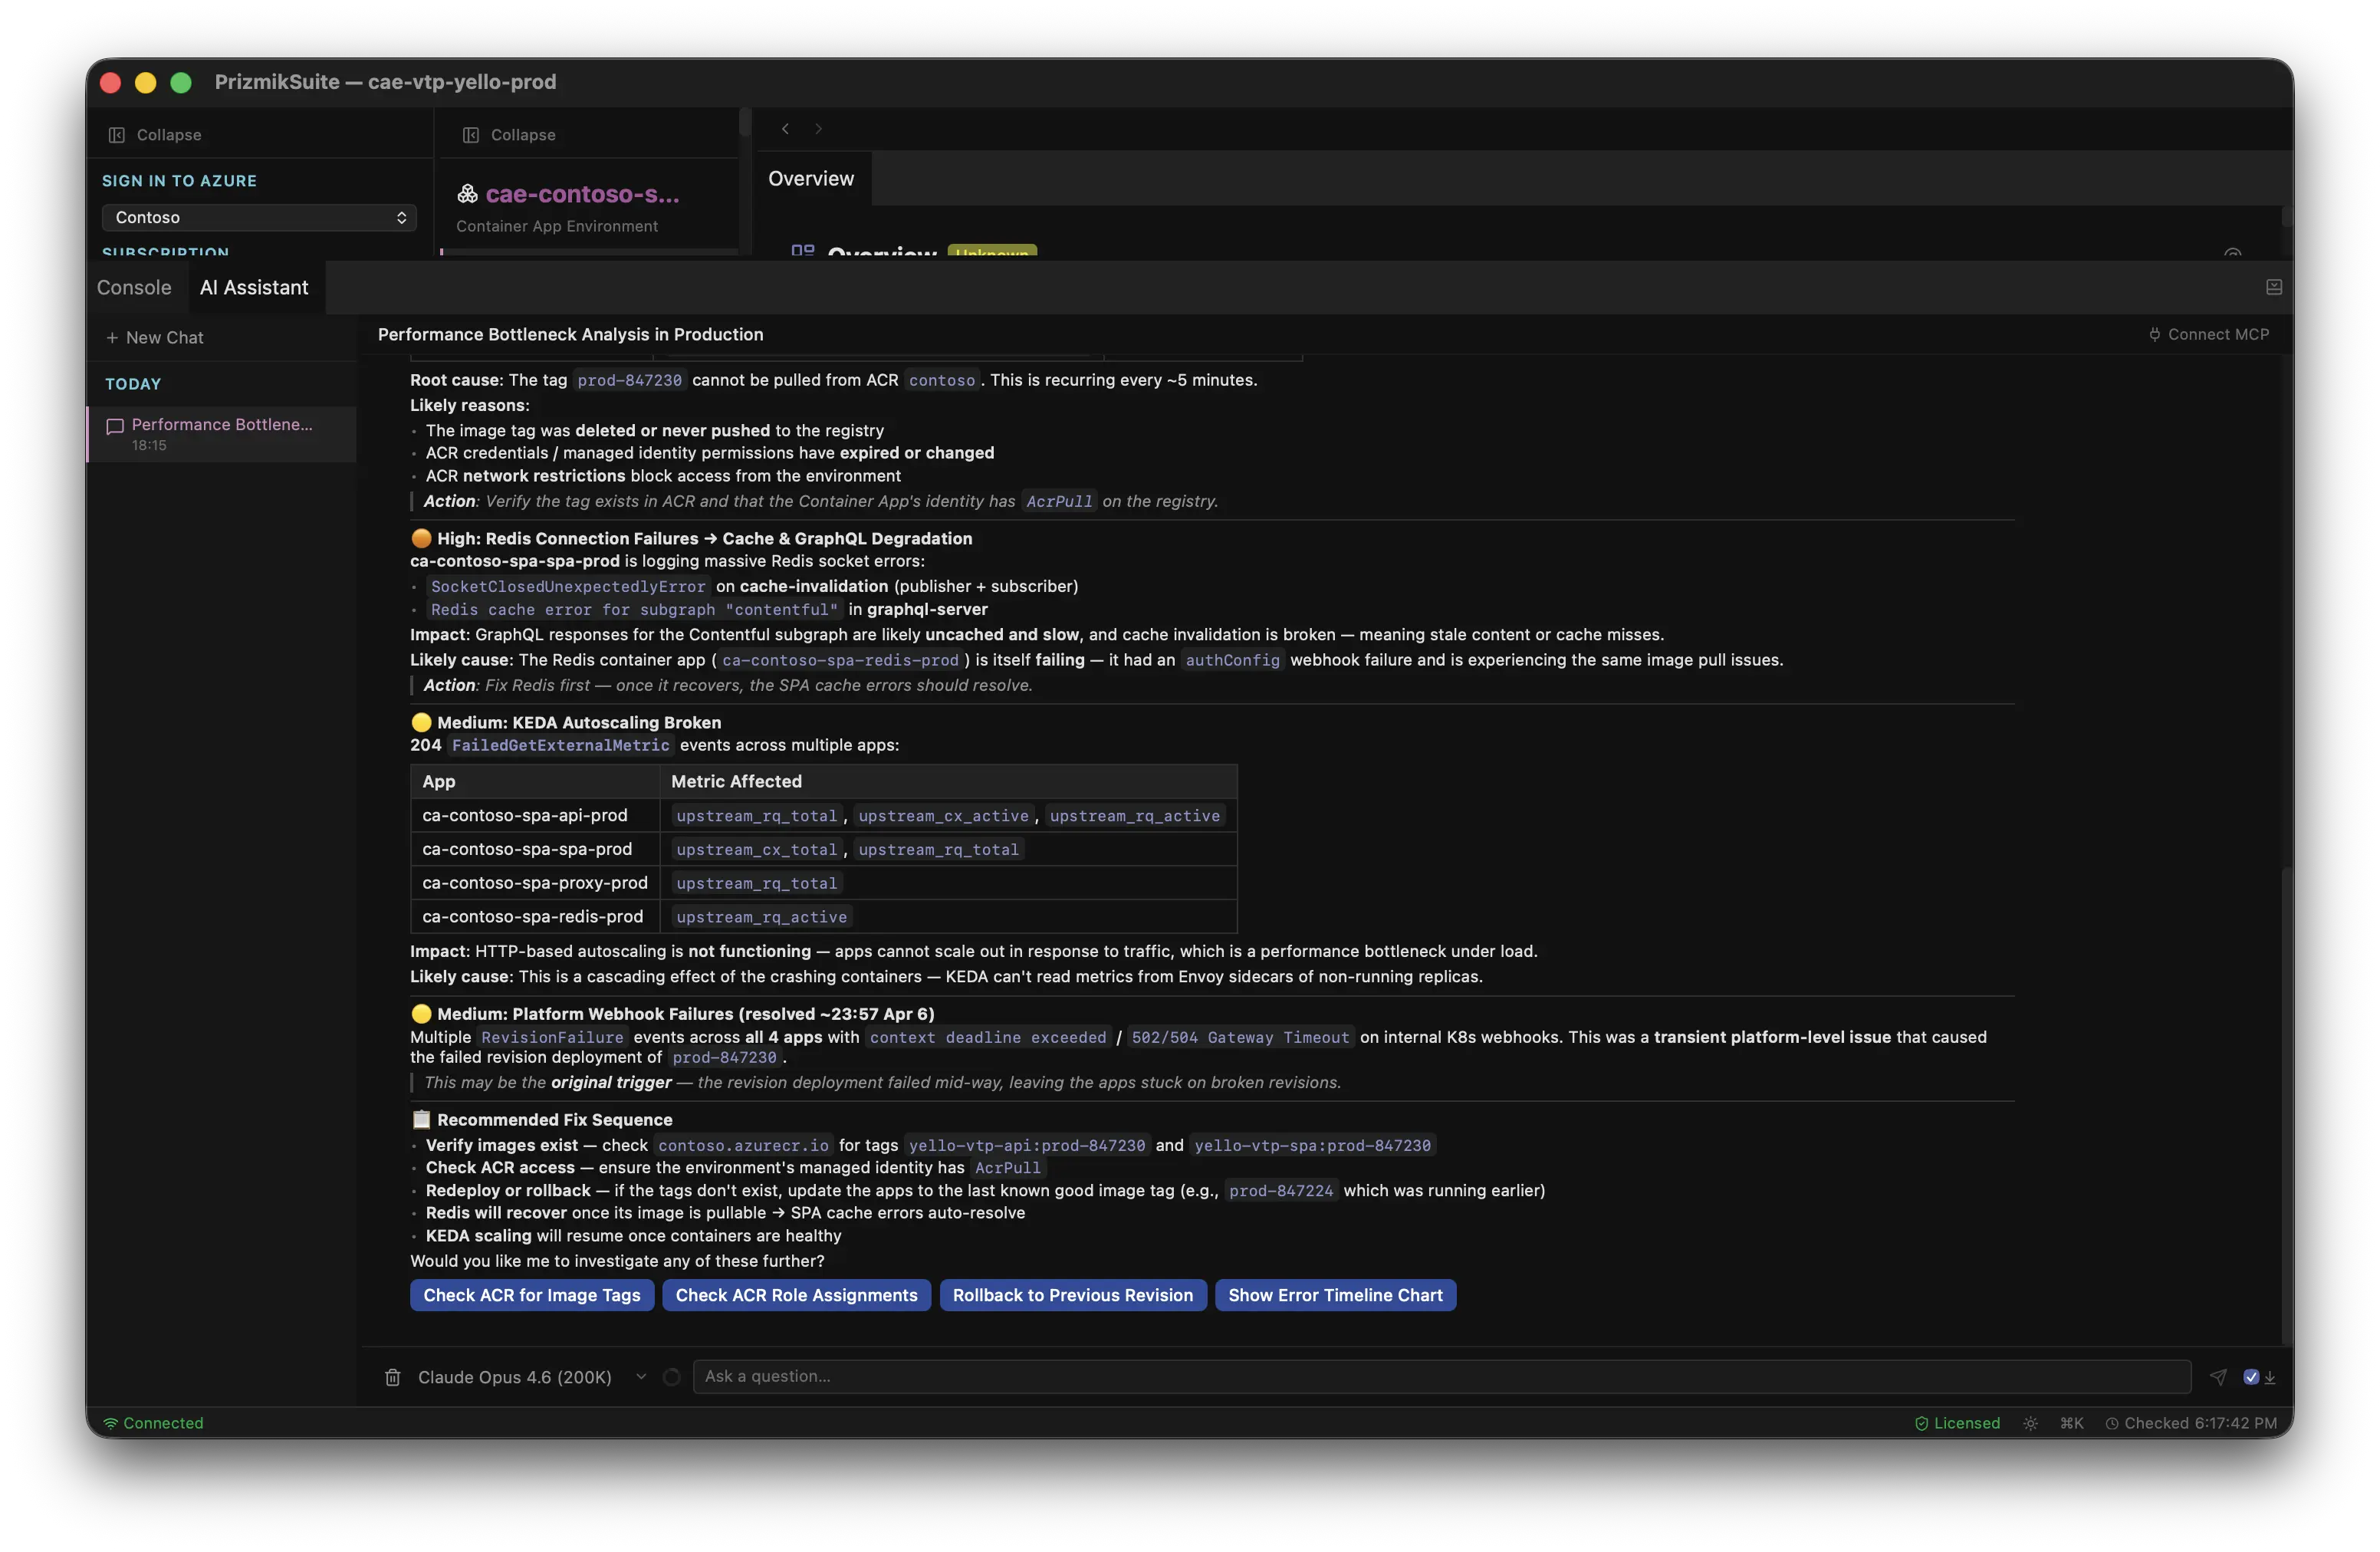Click the upstream_cx_total metric code
This screenshot has width=2380, height=1552.
pyautogui.click(x=757, y=851)
